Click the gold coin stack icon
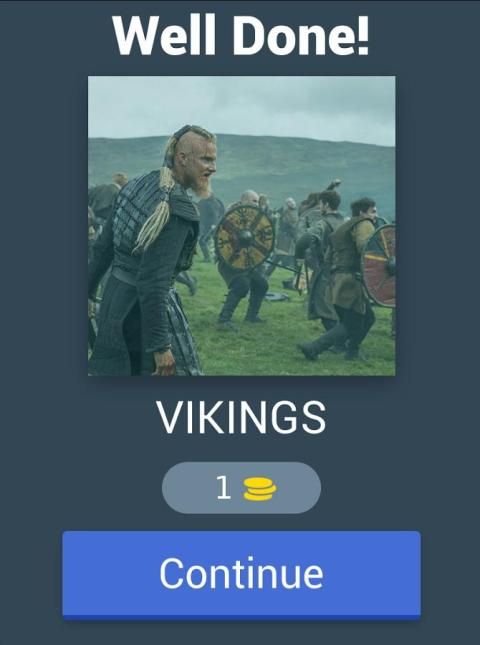Screen dimensions: 480x645 pyautogui.click(x=260, y=489)
